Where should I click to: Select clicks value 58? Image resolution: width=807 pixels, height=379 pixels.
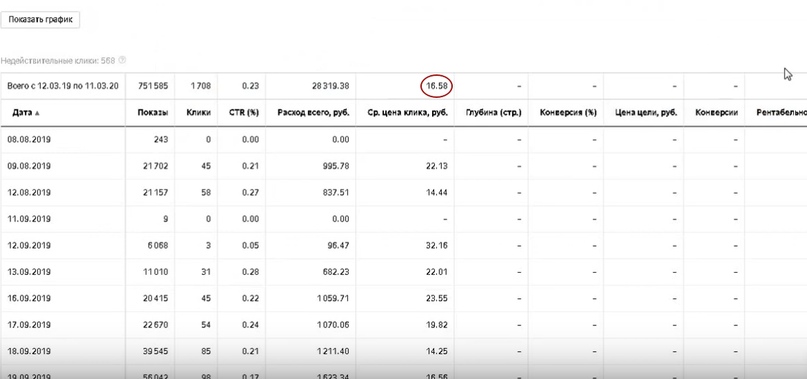[x=206, y=193]
